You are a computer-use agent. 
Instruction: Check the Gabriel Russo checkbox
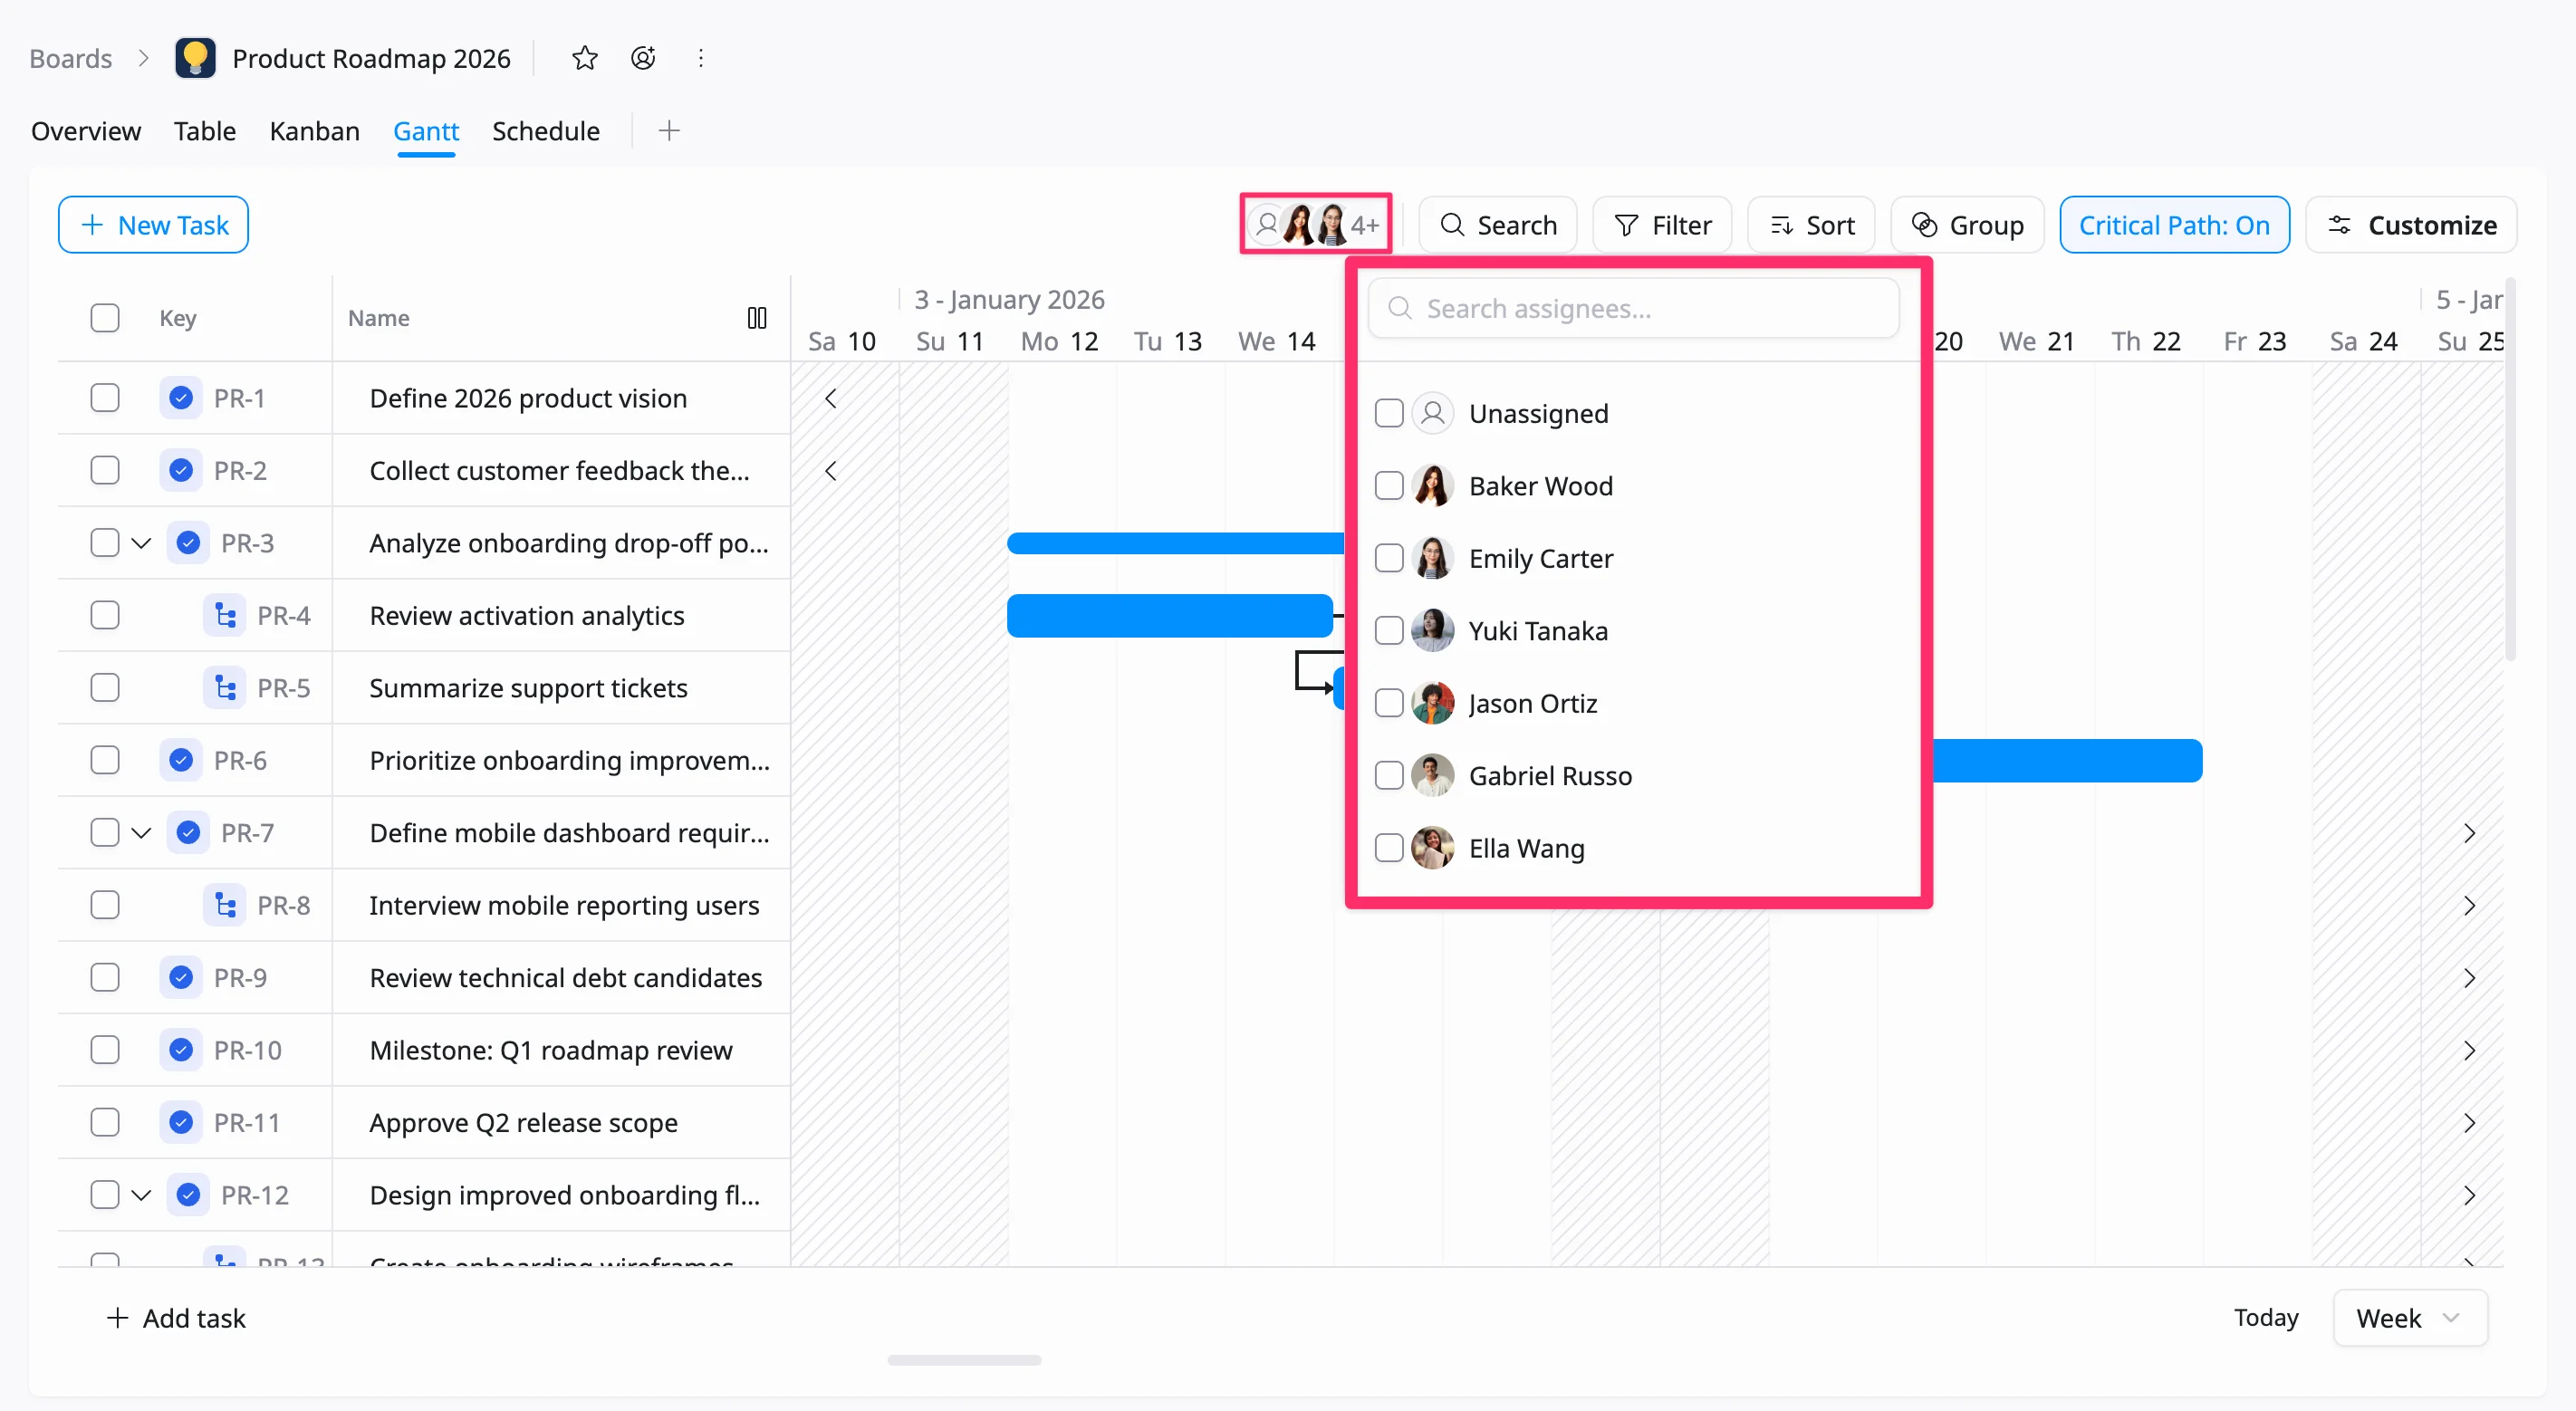[1389, 776]
